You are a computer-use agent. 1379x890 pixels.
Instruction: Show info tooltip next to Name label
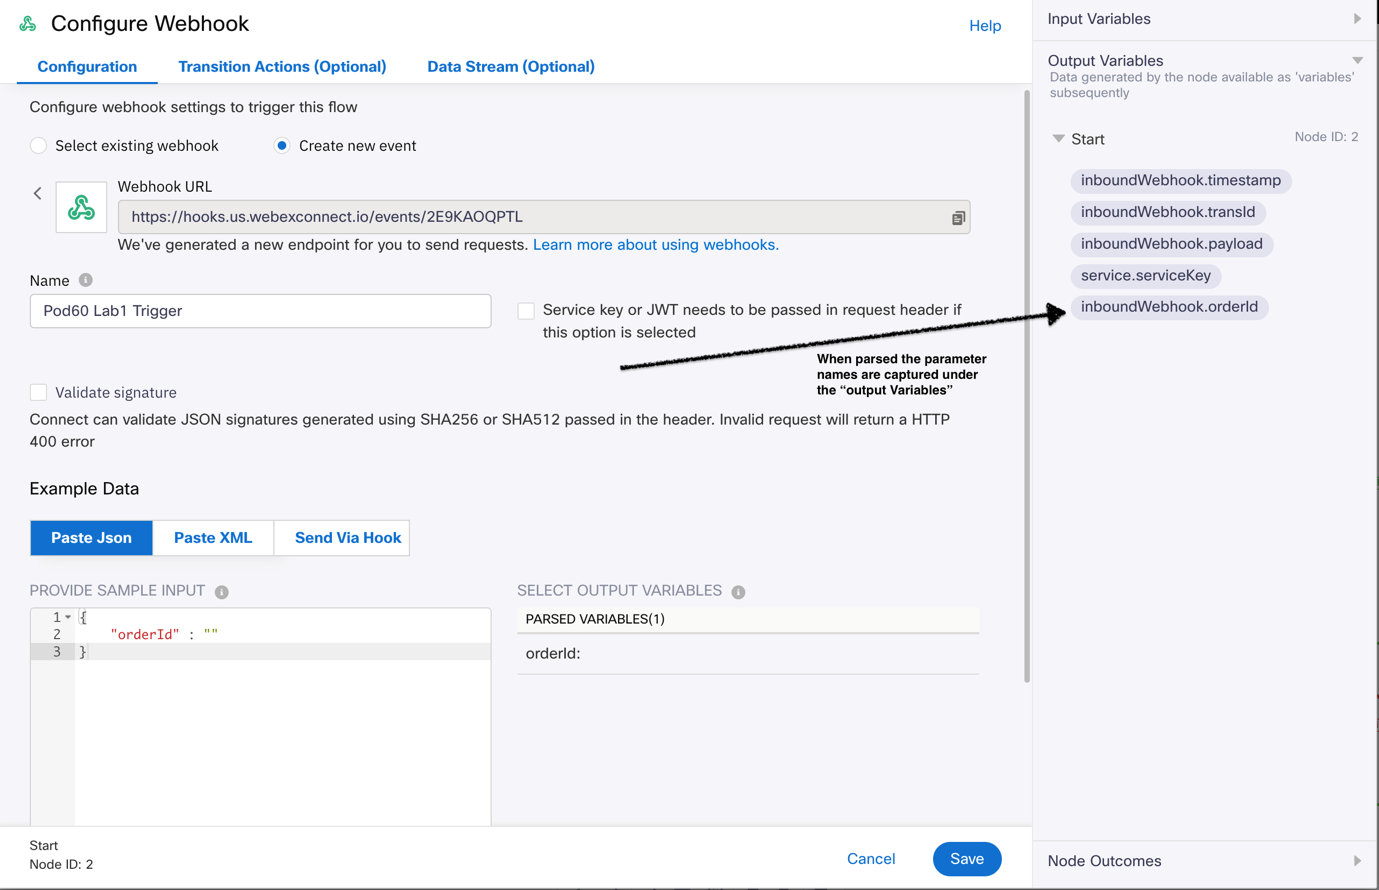click(x=86, y=280)
